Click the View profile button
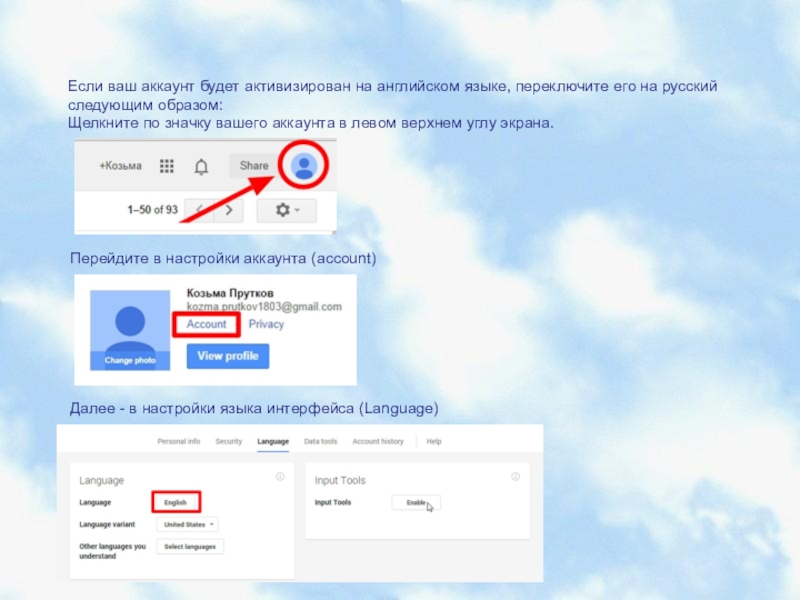 click(228, 356)
